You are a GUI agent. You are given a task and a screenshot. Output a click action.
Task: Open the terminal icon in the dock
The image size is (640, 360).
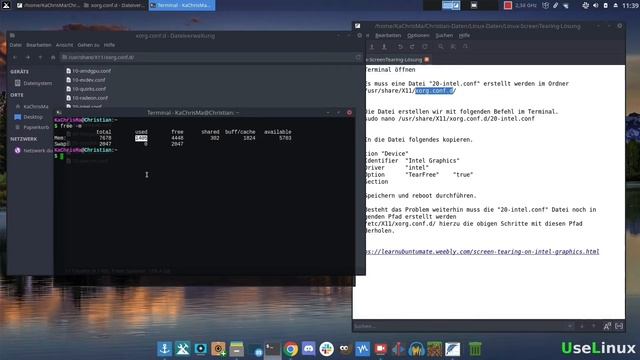coord(272,349)
